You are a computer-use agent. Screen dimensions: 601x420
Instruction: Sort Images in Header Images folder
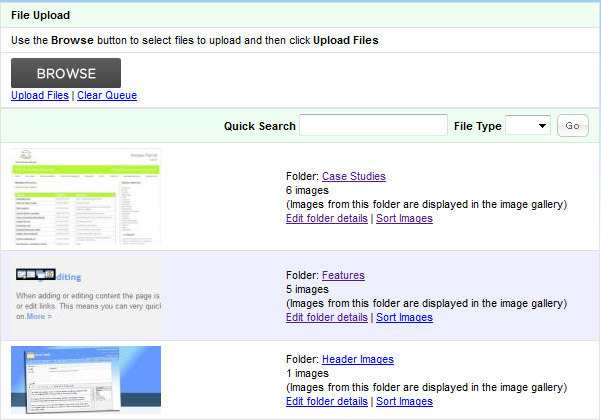click(x=404, y=401)
